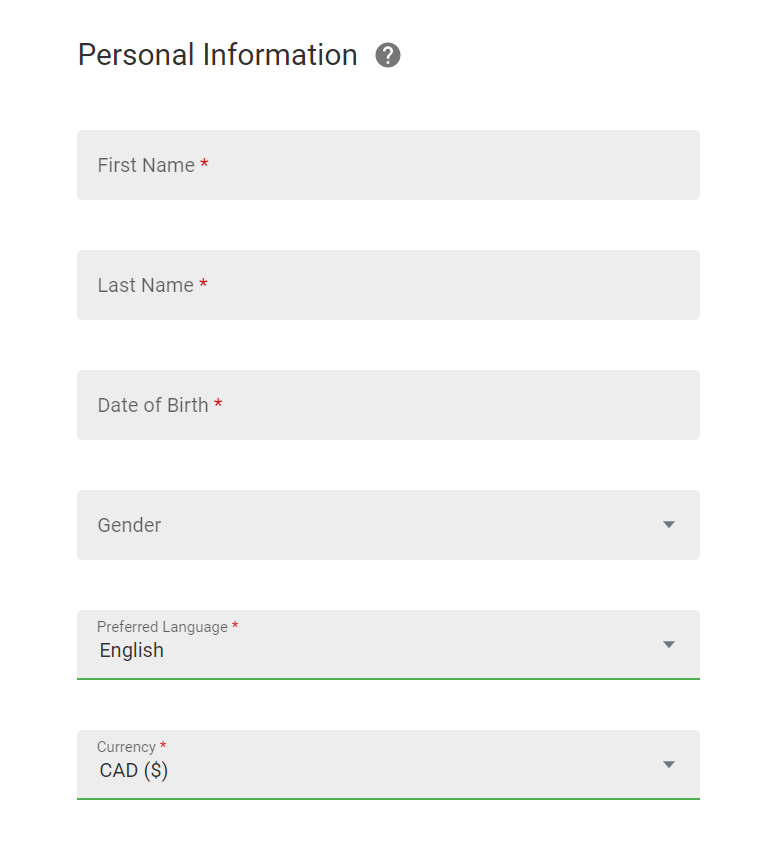Screen dimensions: 784x848
Task: Click the Date of Birth label text
Action: point(153,406)
